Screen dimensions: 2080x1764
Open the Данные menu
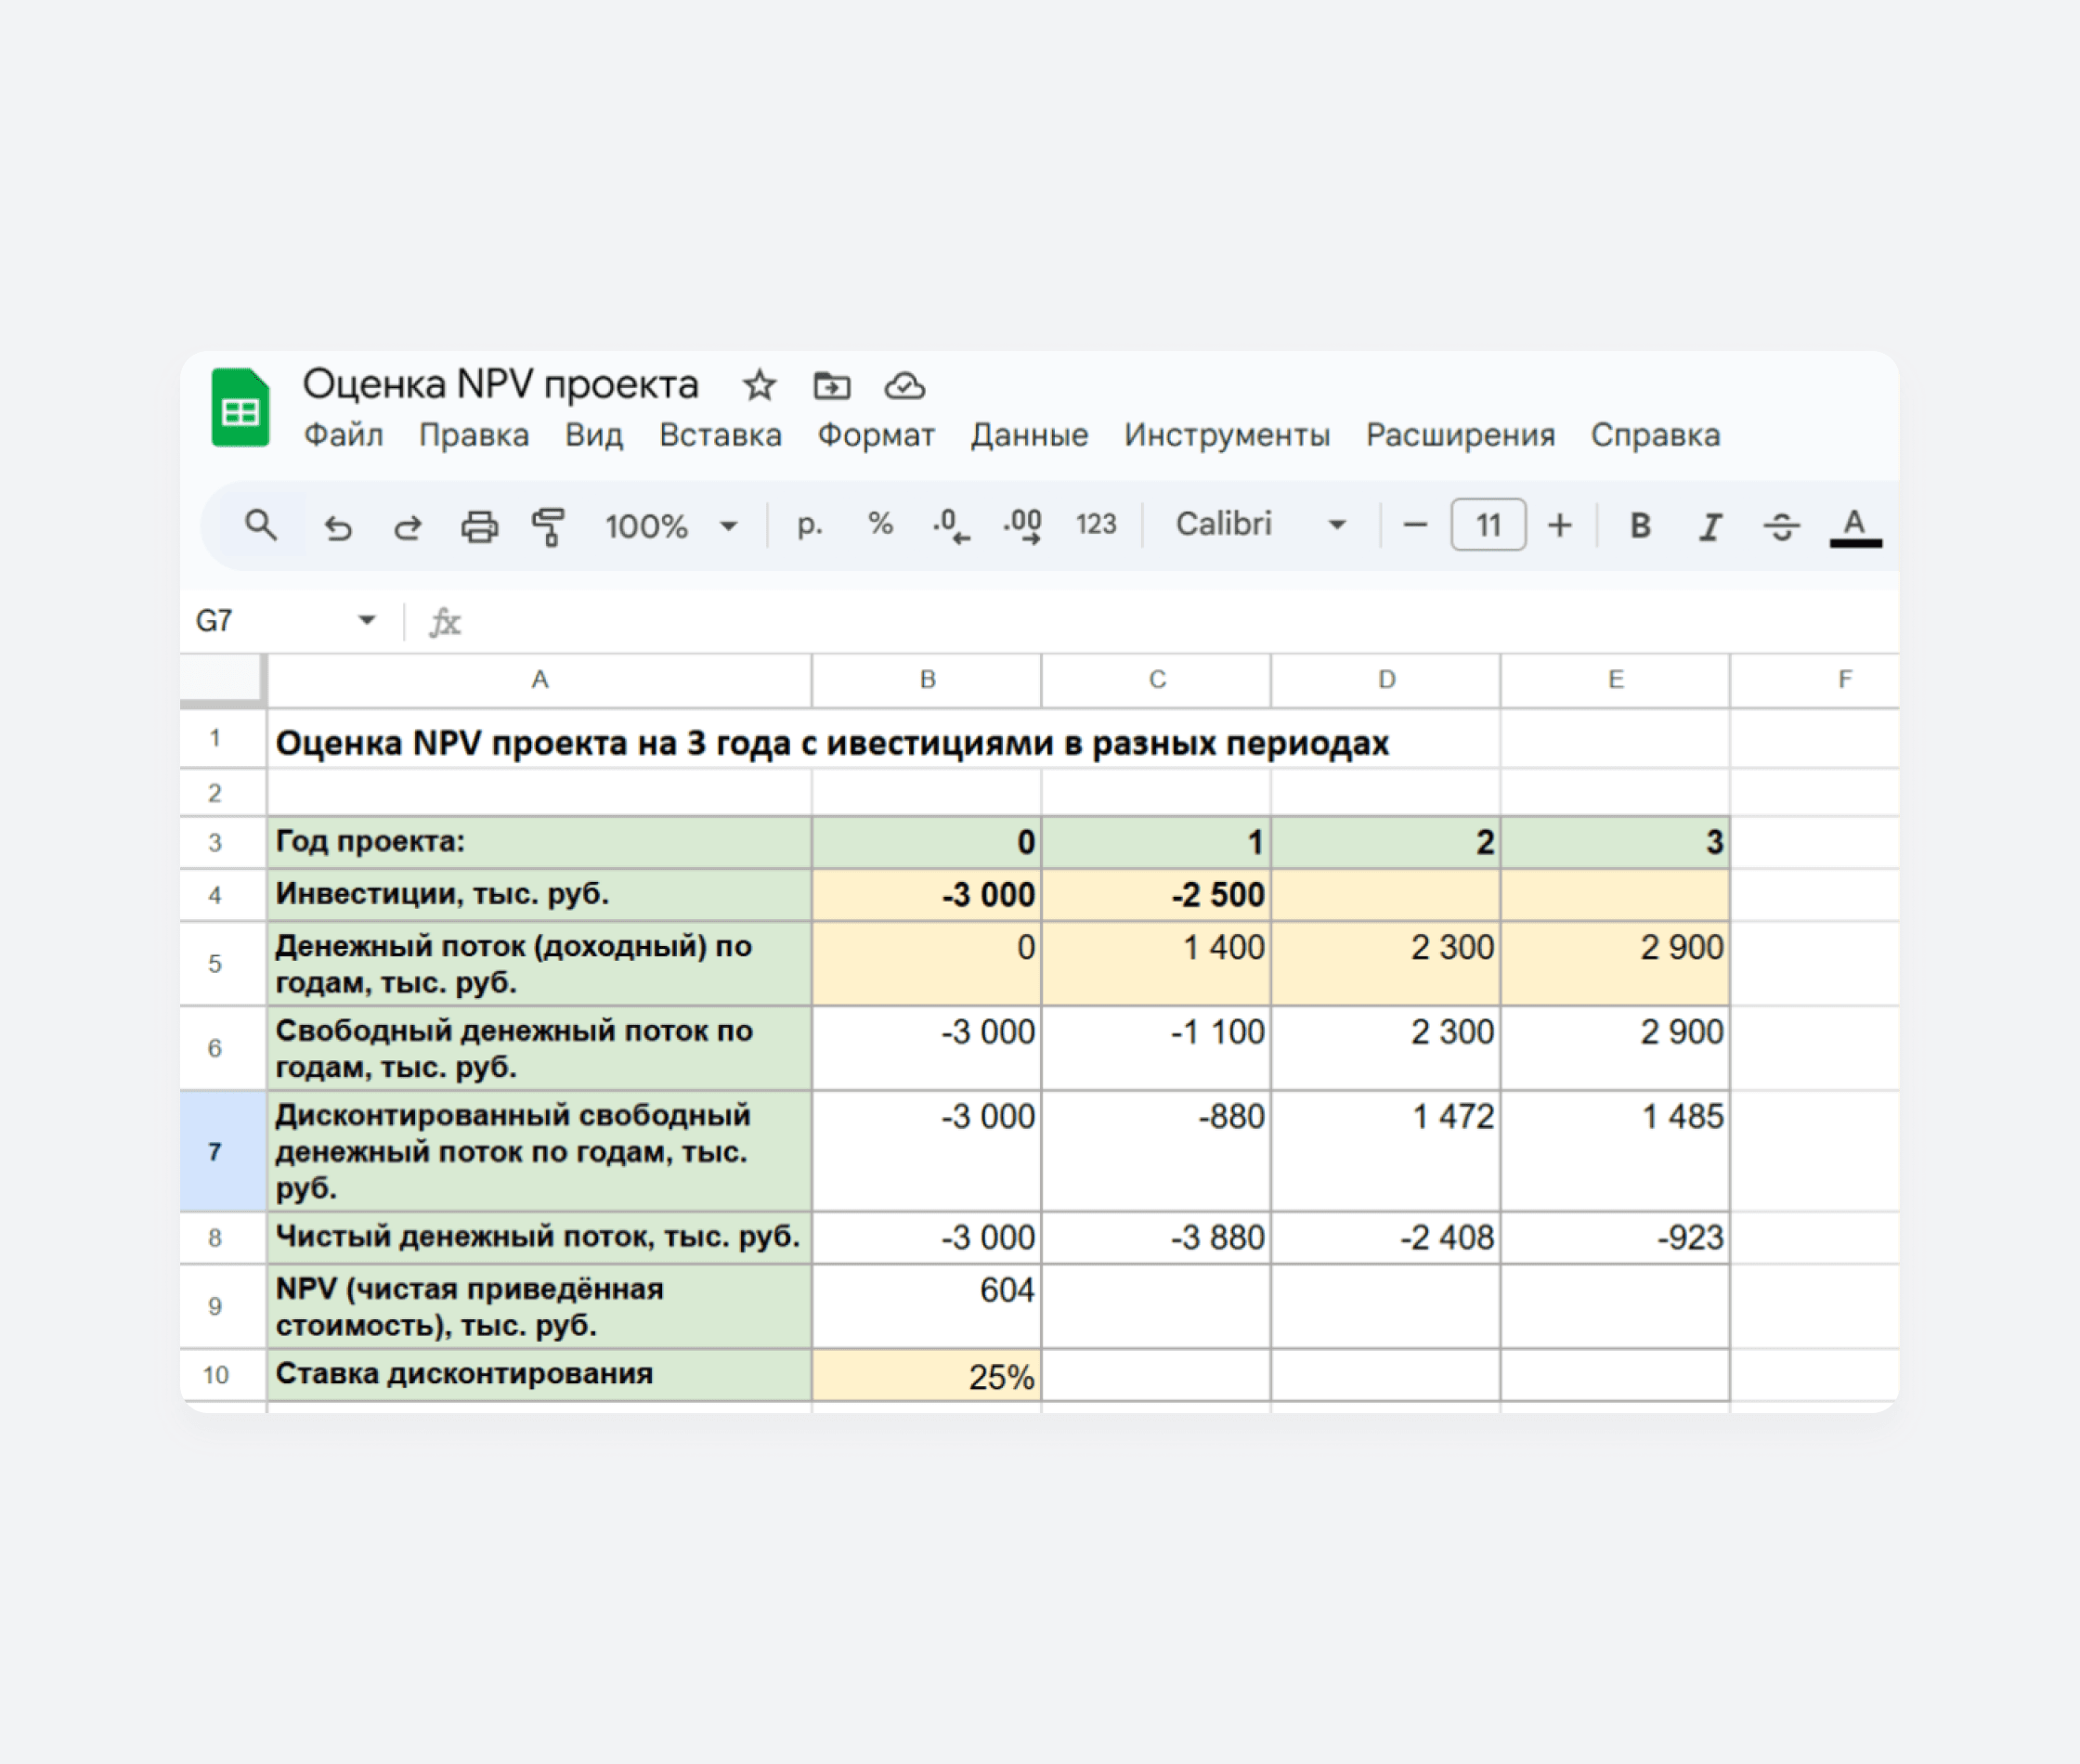[x=1028, y=436]
